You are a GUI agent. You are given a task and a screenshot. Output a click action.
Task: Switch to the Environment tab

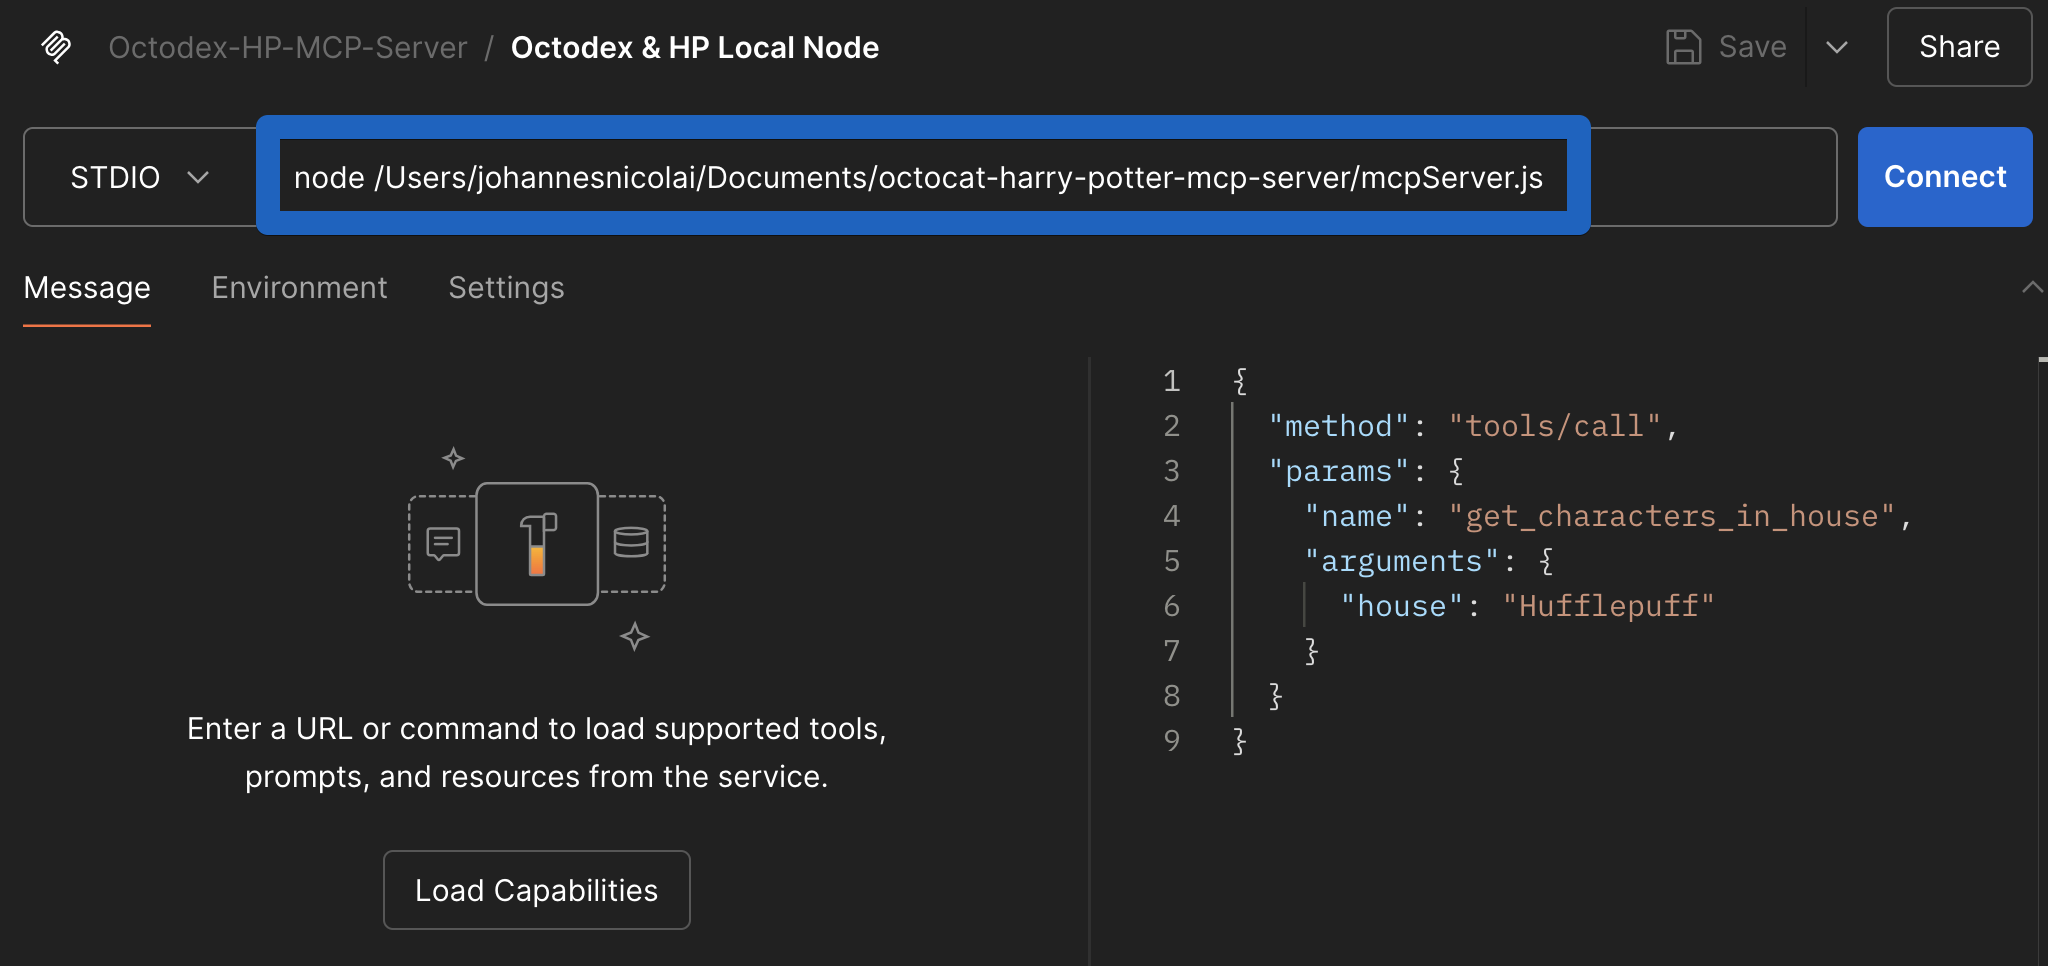pos(299,288)
